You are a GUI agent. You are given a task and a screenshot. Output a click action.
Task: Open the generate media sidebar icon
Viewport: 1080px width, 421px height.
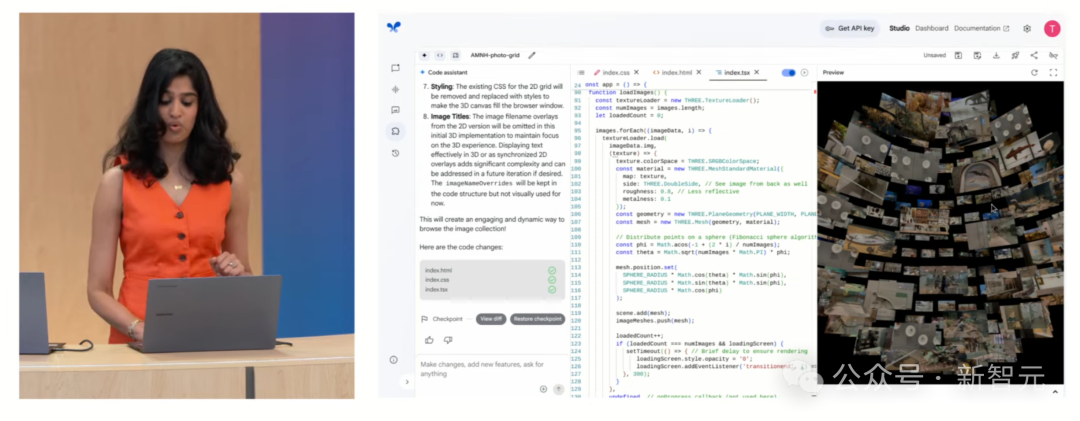coord(395,110)
